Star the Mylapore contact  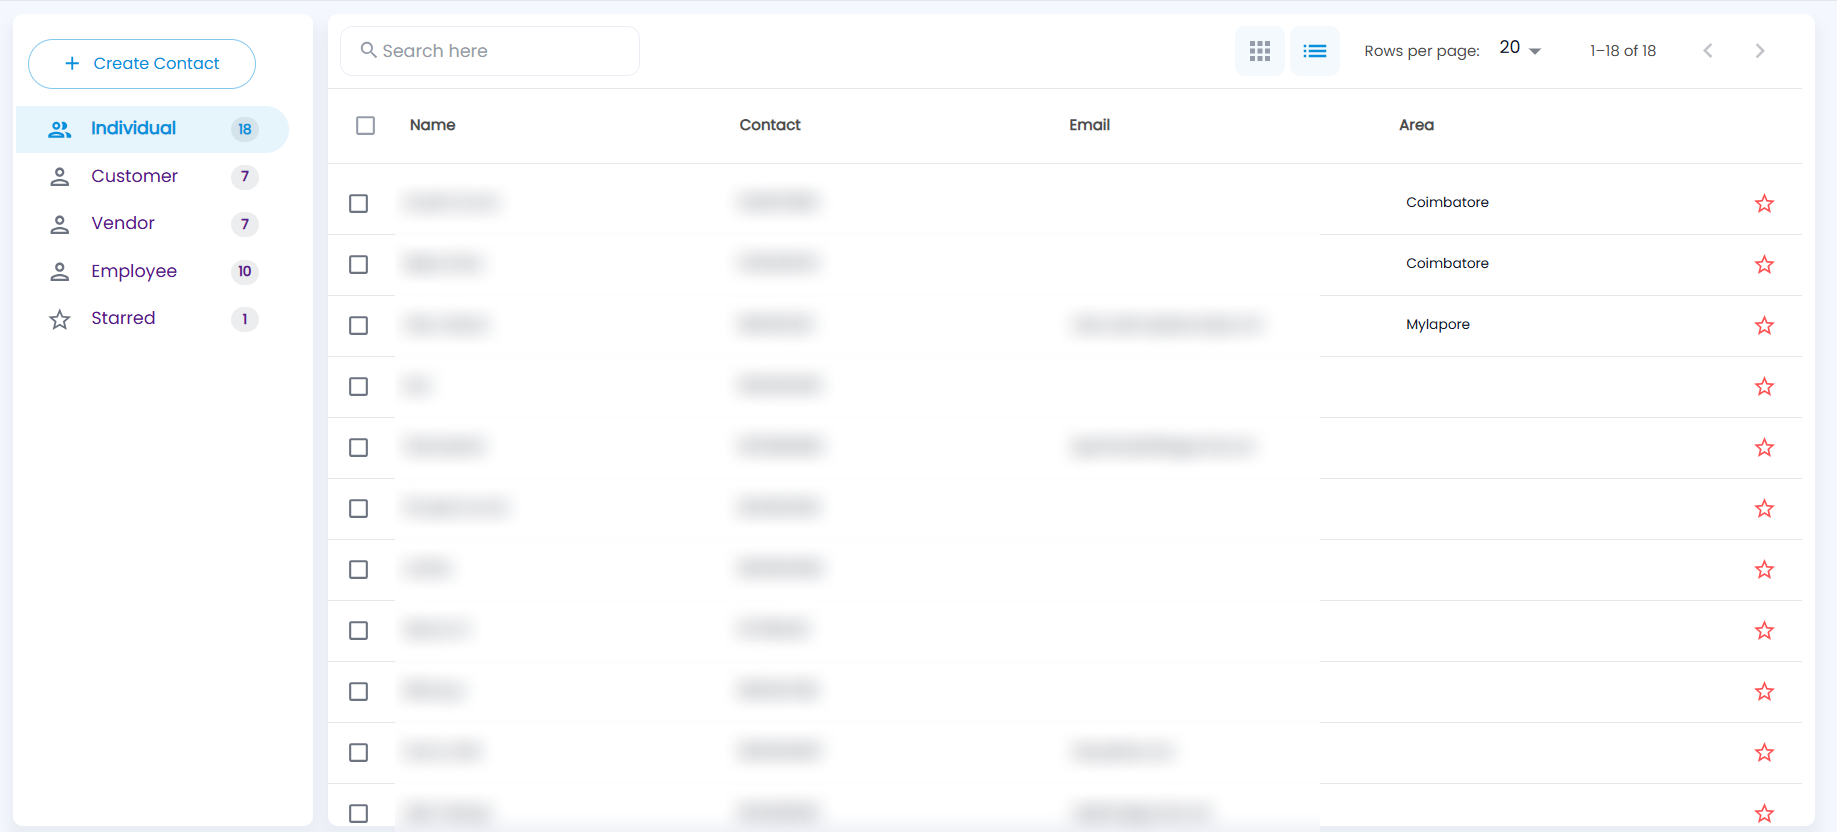(x=1764, y=325)
